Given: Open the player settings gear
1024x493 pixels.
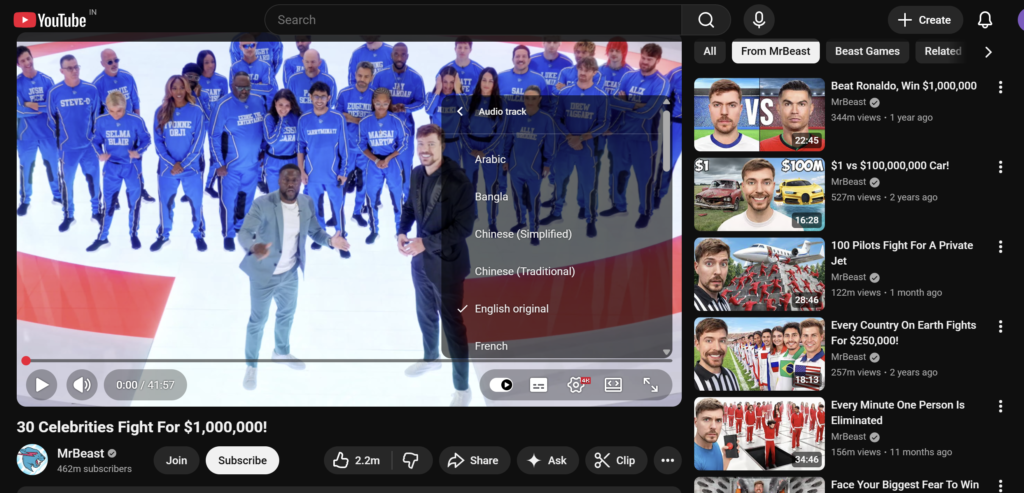Looking at the screenshot, I should point(576,385).
